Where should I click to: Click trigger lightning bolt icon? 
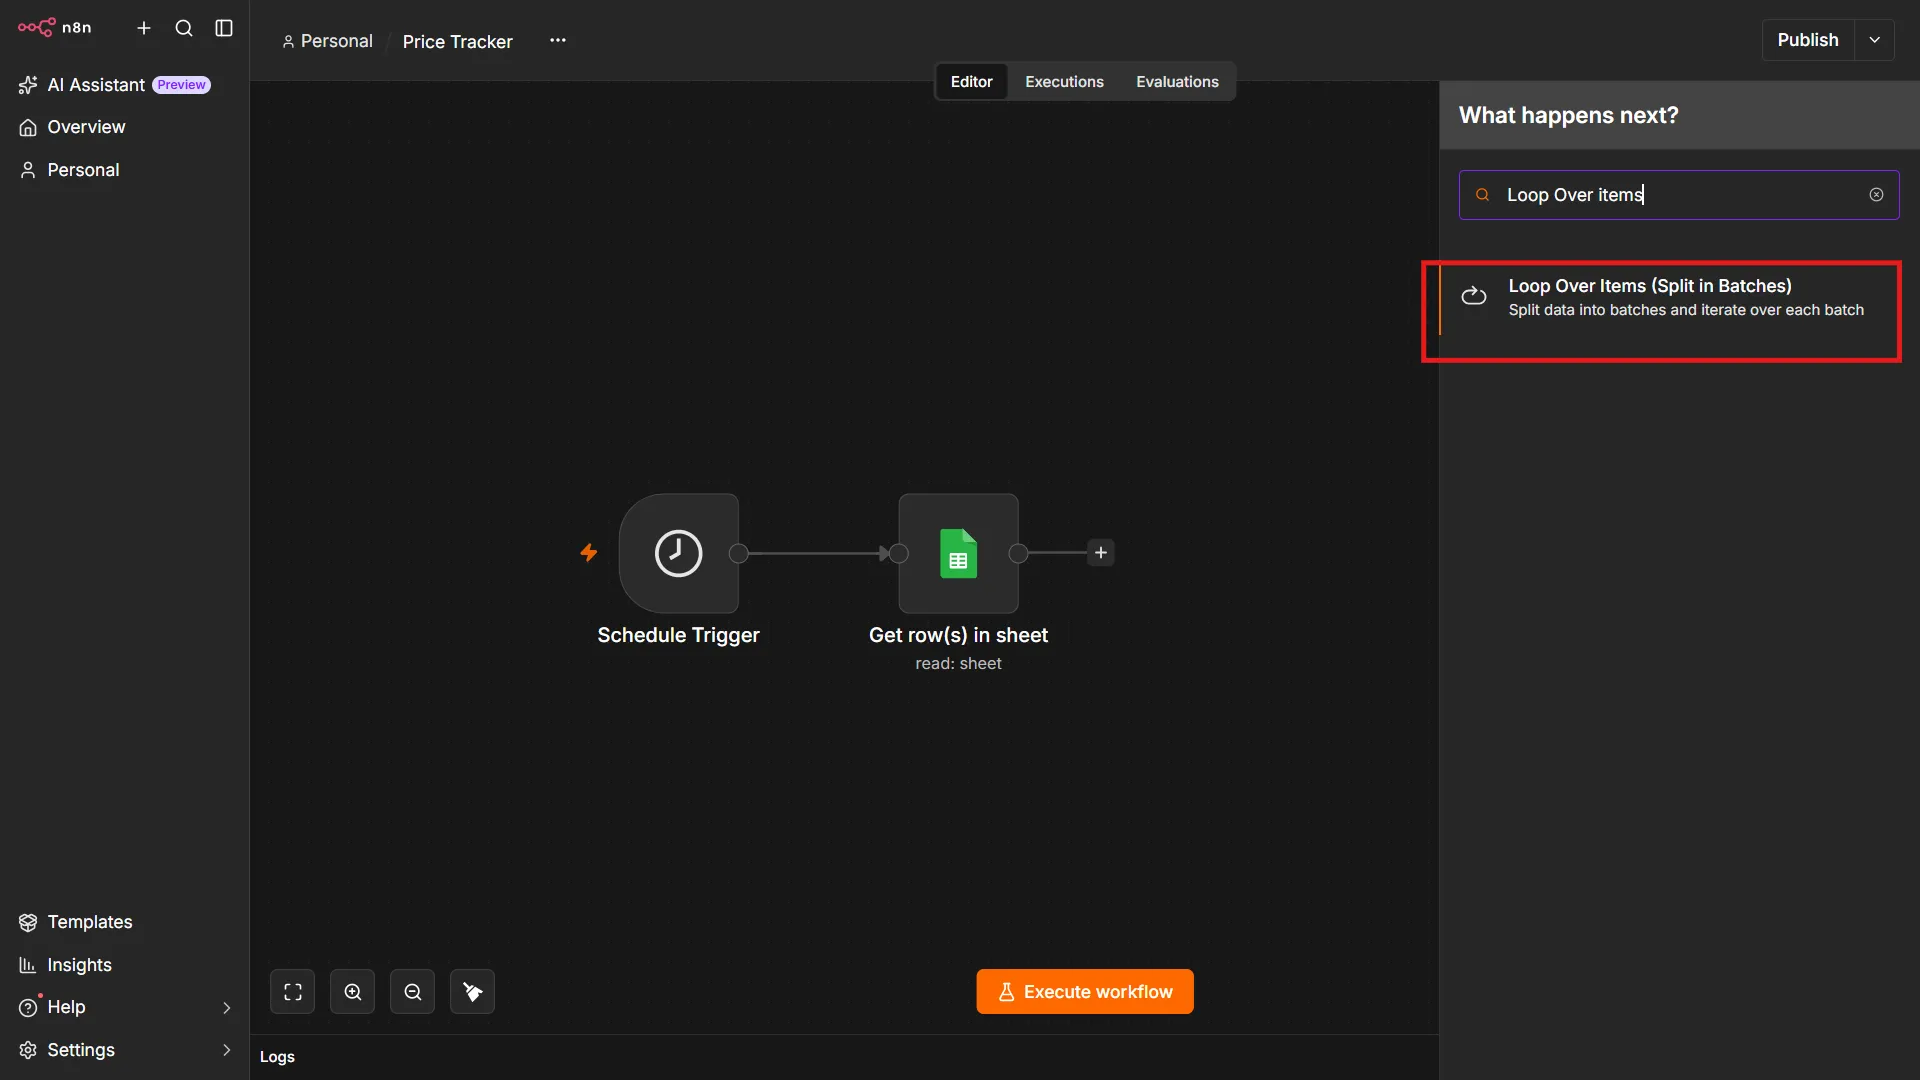pyautogui.click(x=589, y=552)
